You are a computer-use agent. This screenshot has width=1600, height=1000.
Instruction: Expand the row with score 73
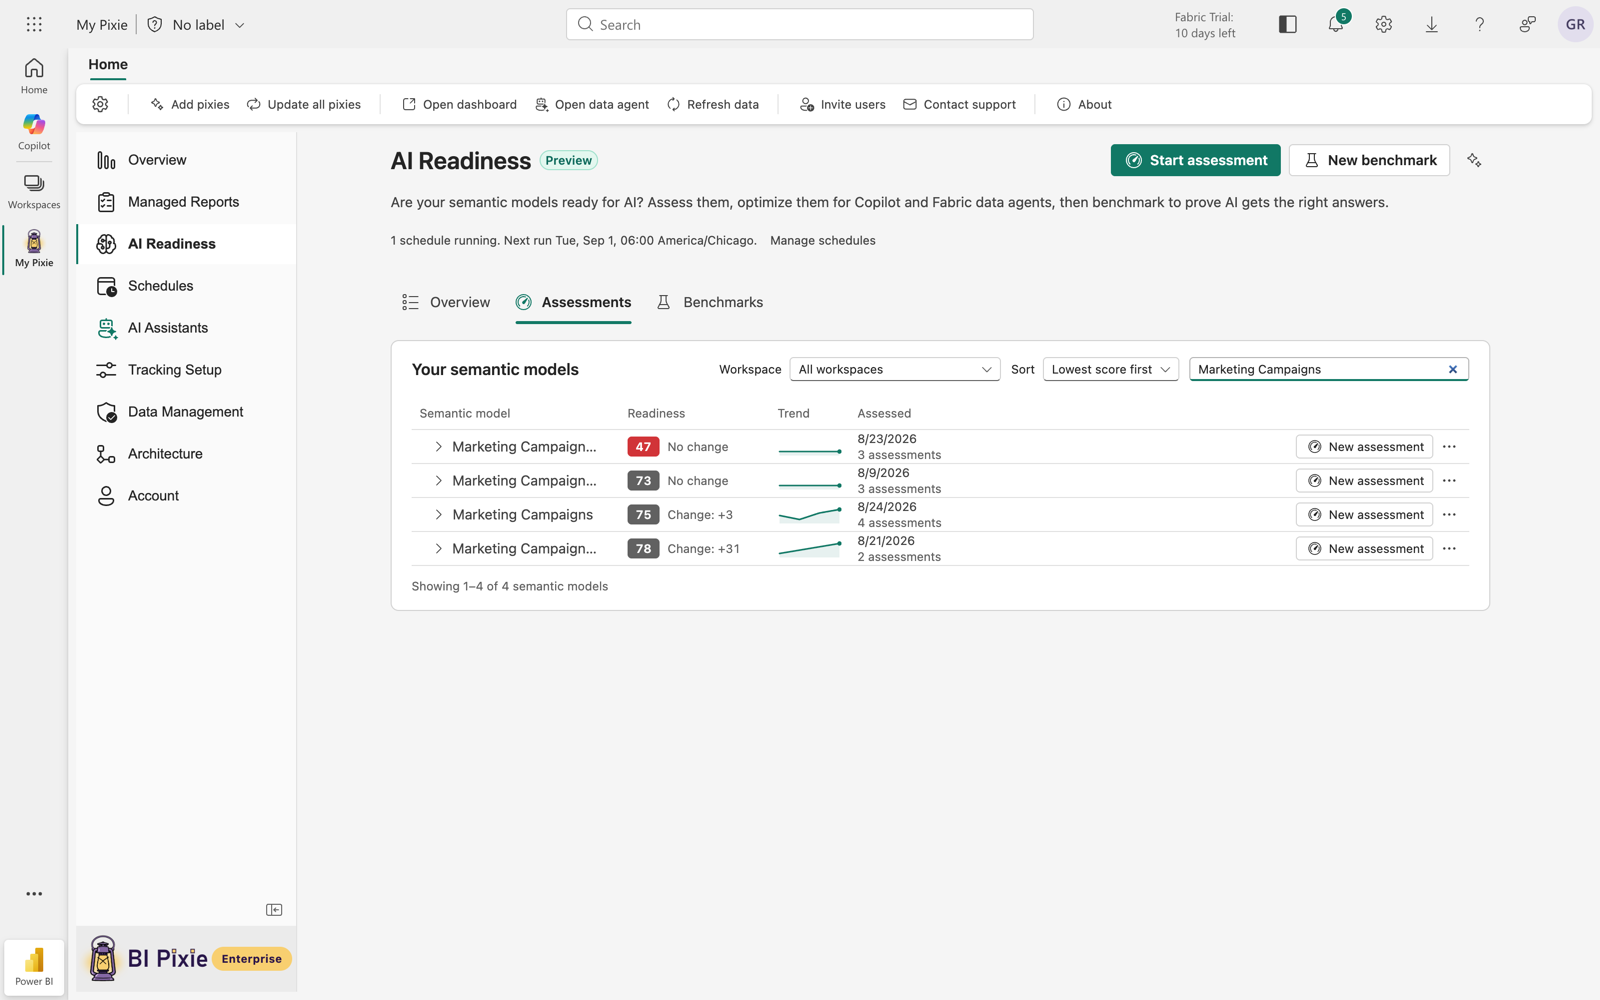(438, 481)
